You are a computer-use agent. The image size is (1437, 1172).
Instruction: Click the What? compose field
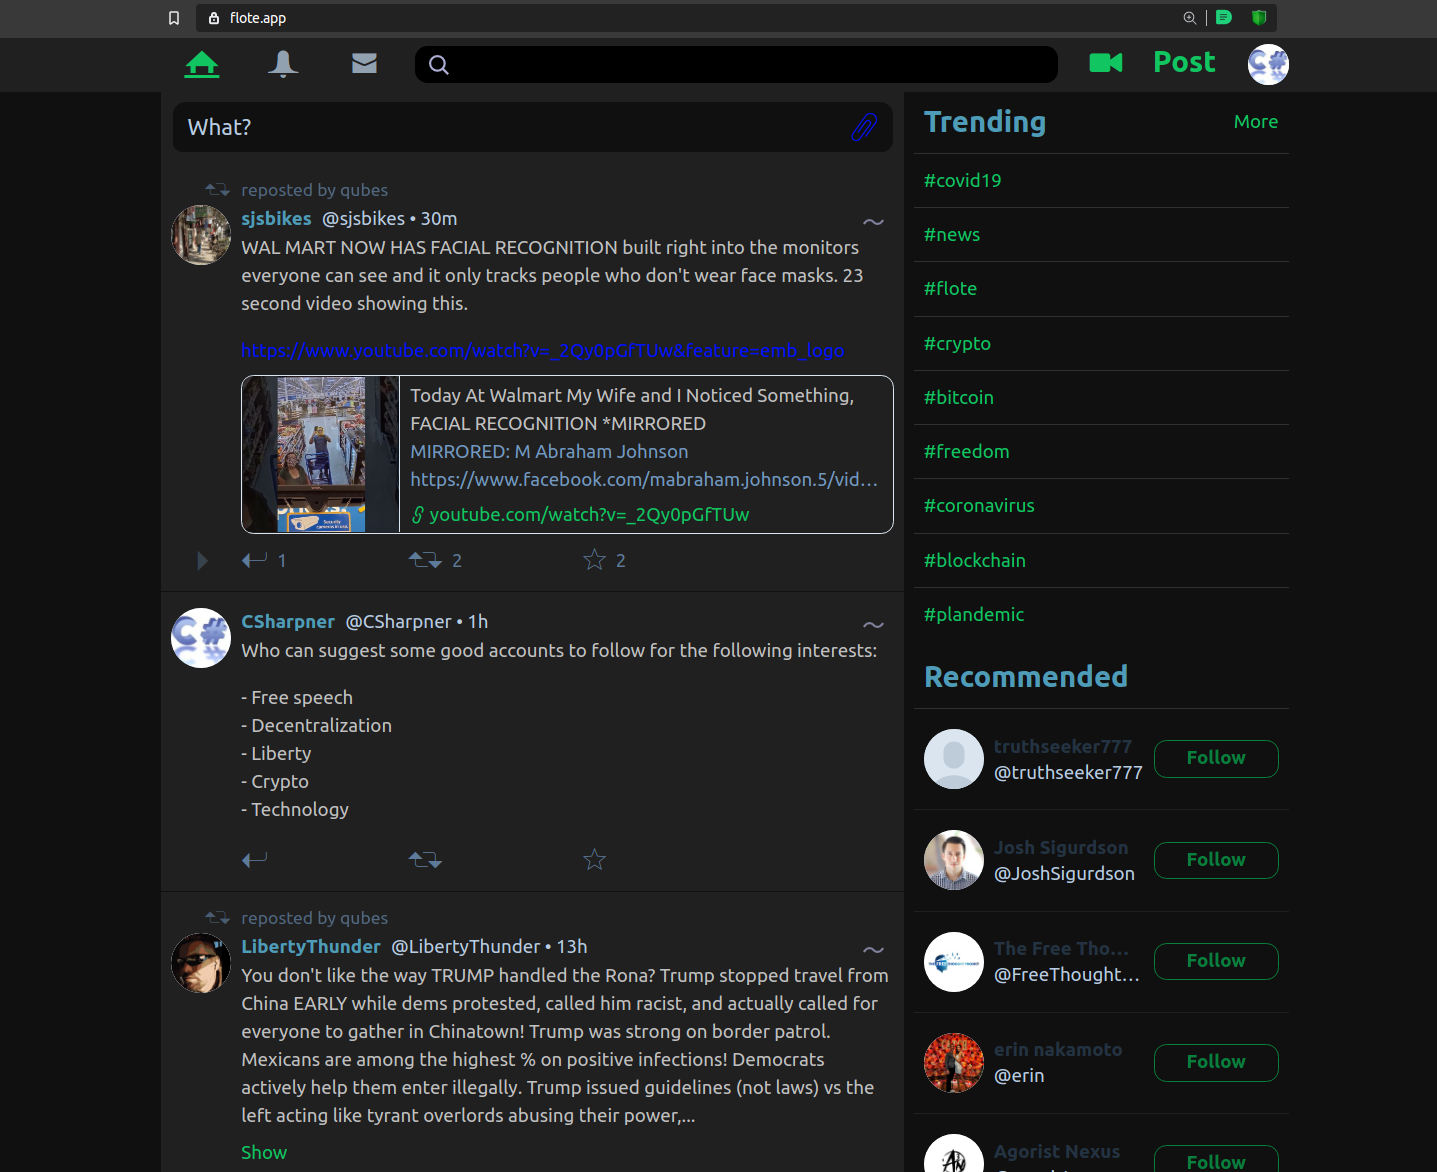point(533,127)
